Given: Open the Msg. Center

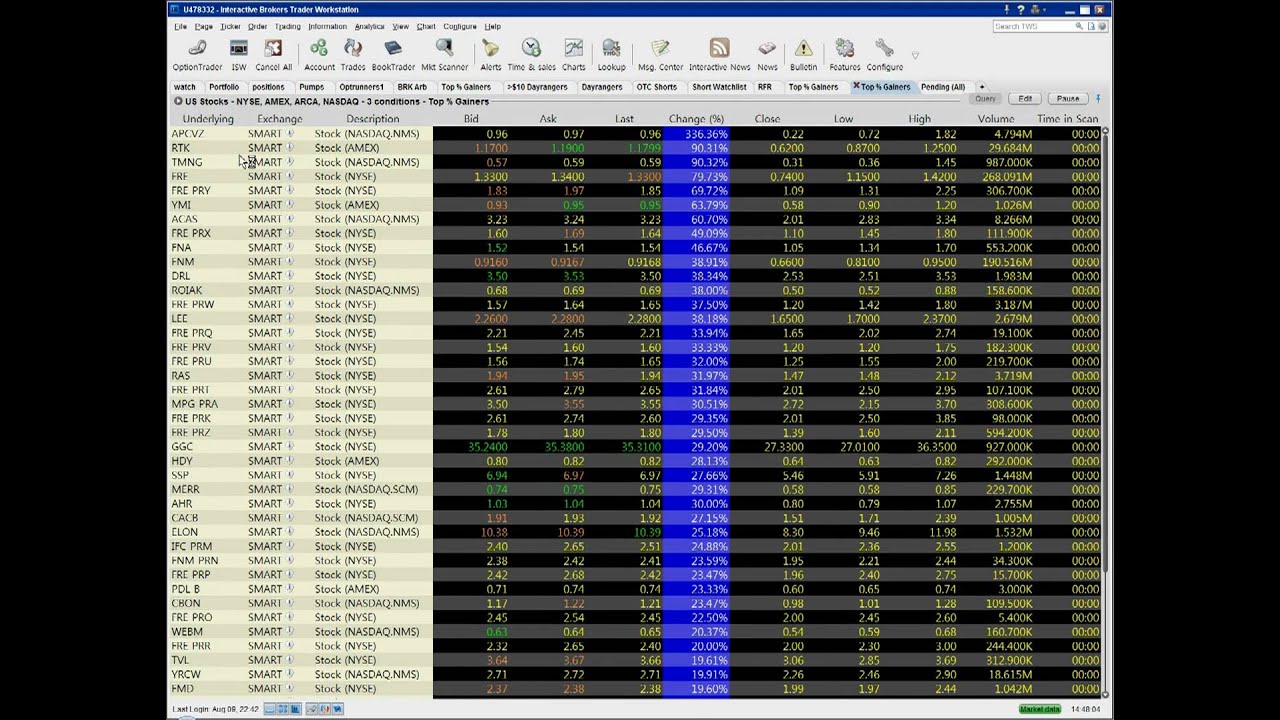Looking at the screenshot, I should [x=660, y=55].
